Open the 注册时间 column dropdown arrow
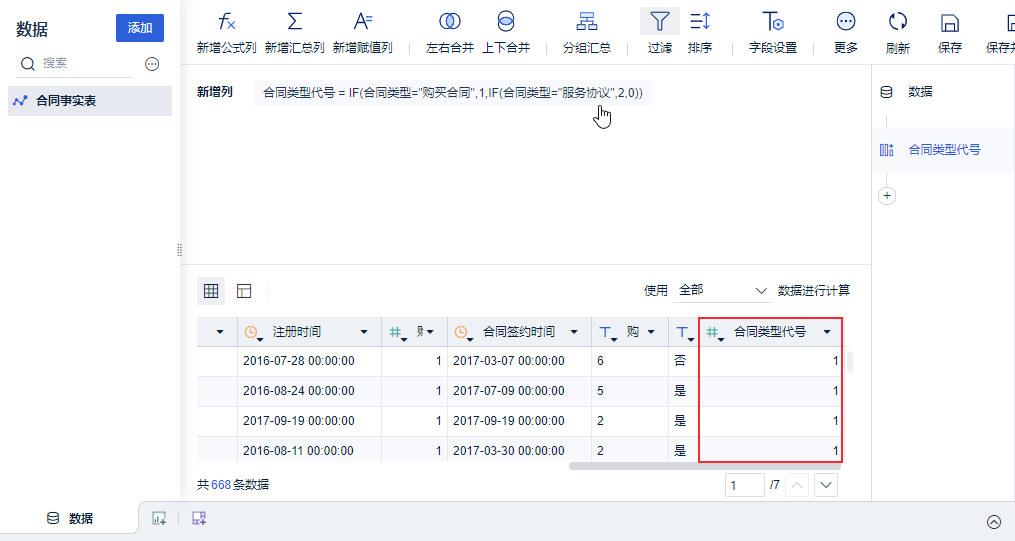 [x=364, y=332]
